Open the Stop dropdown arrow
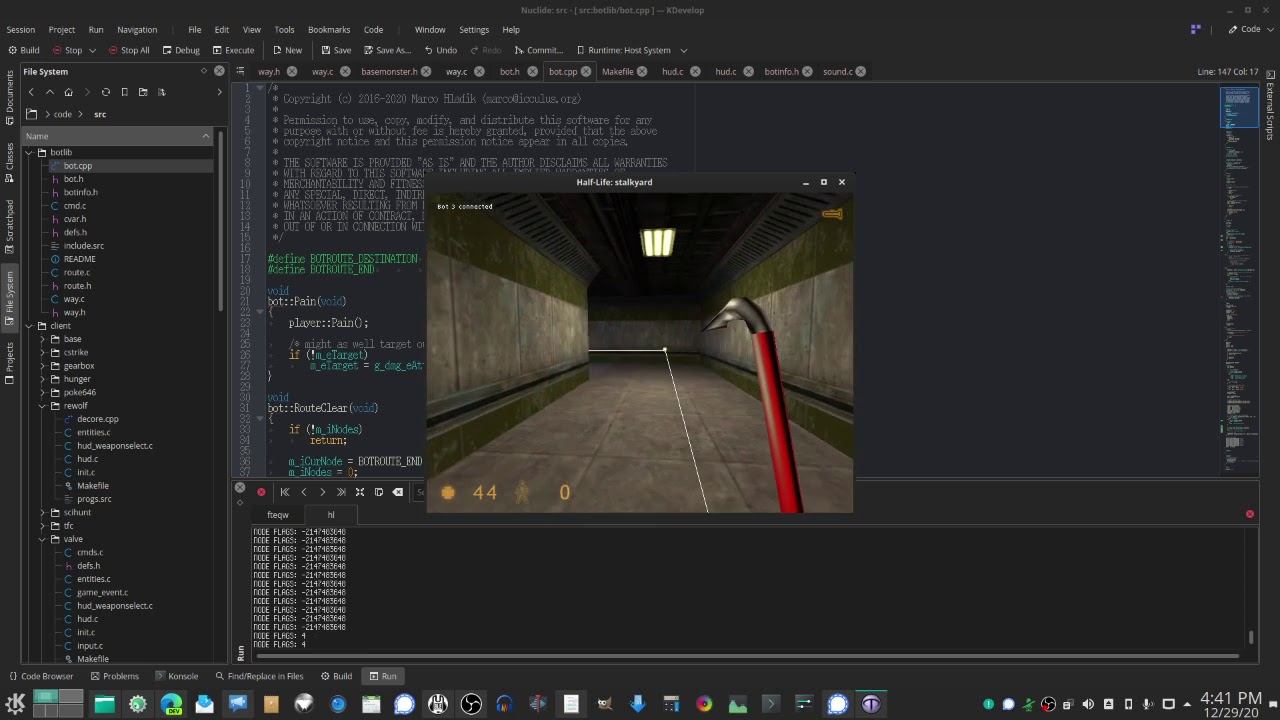 (93, 50)
